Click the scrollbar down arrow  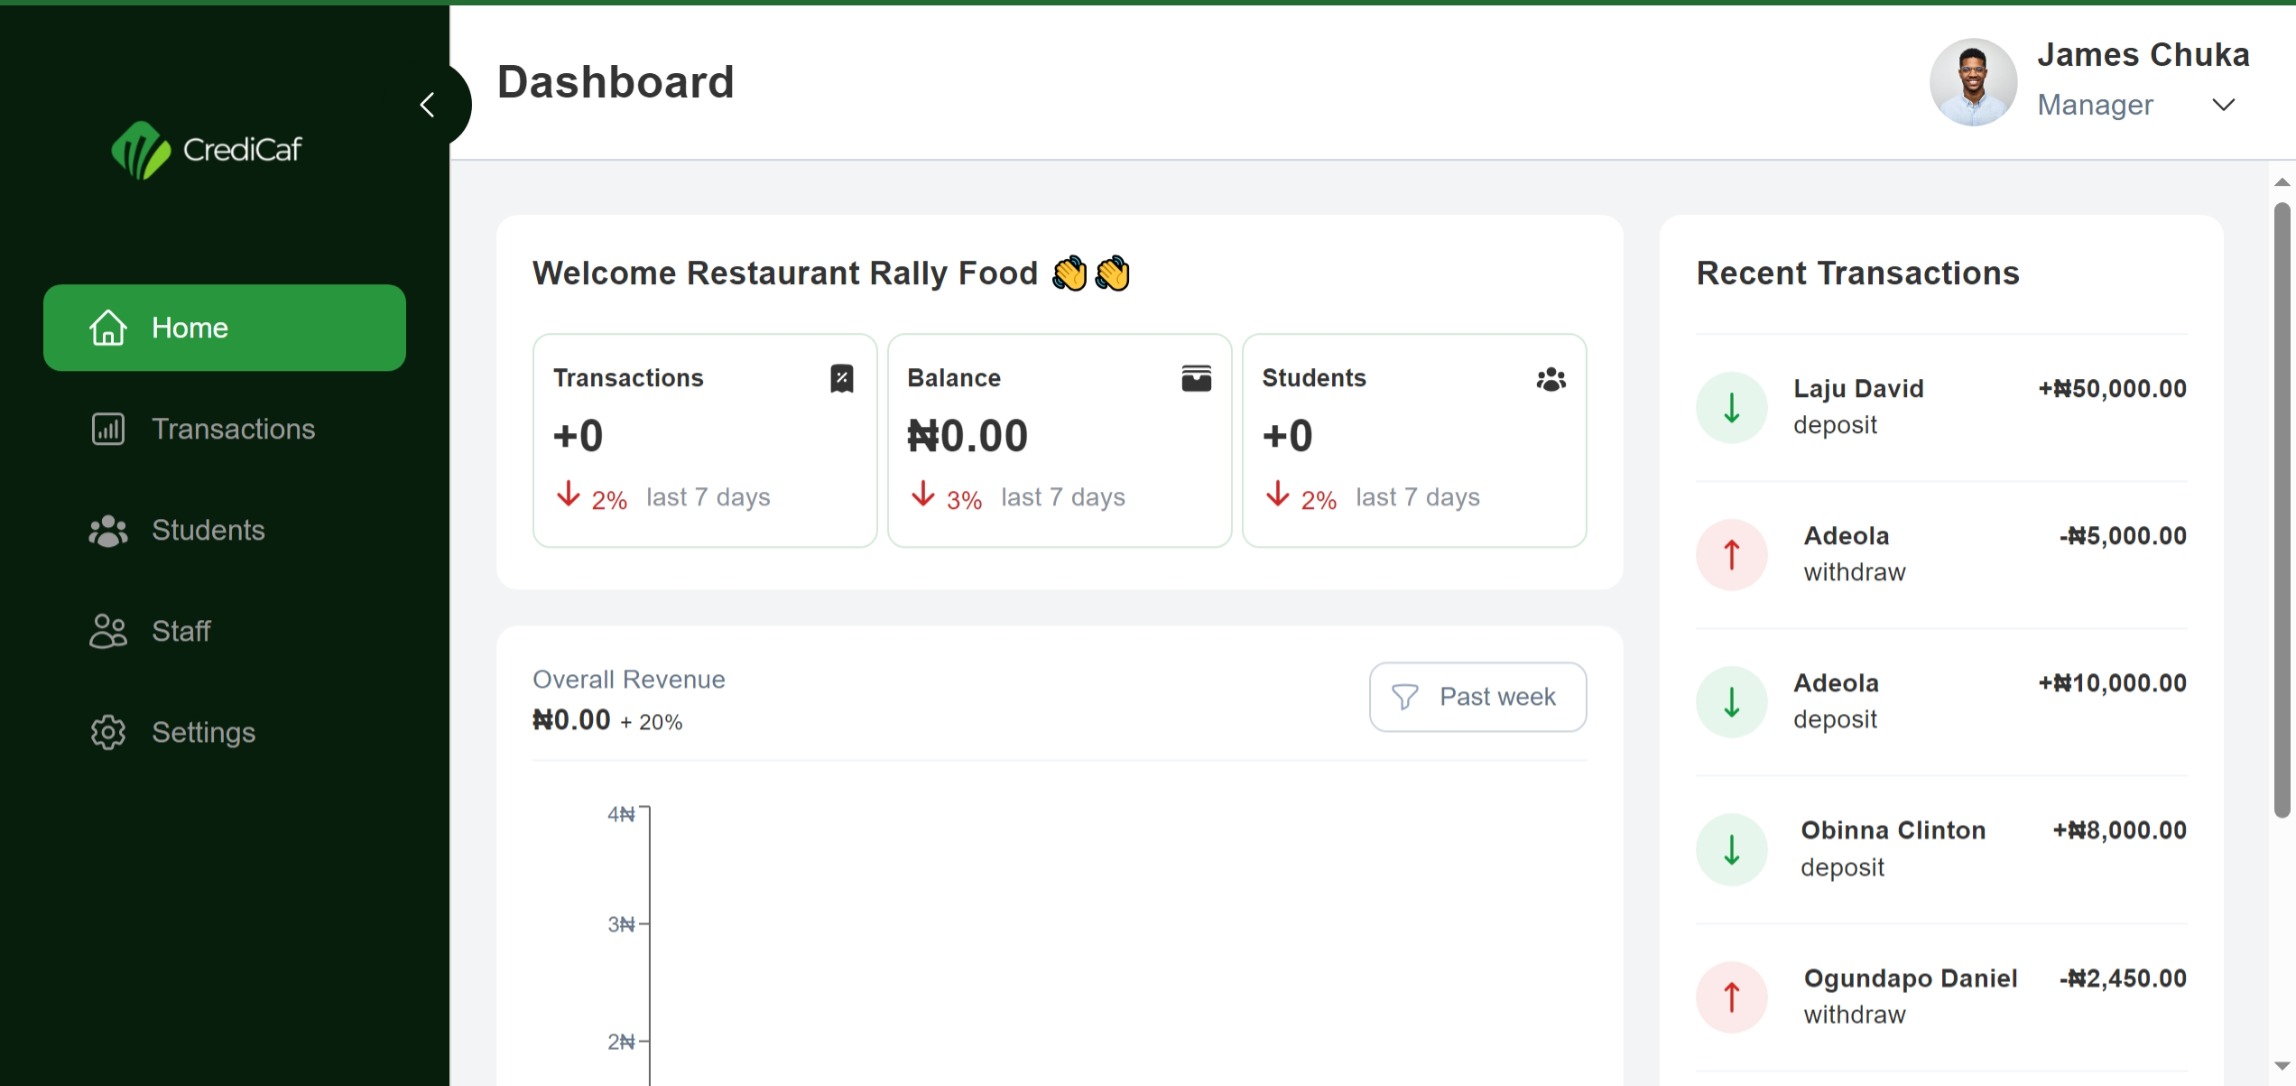(x=2282, y=1066)
